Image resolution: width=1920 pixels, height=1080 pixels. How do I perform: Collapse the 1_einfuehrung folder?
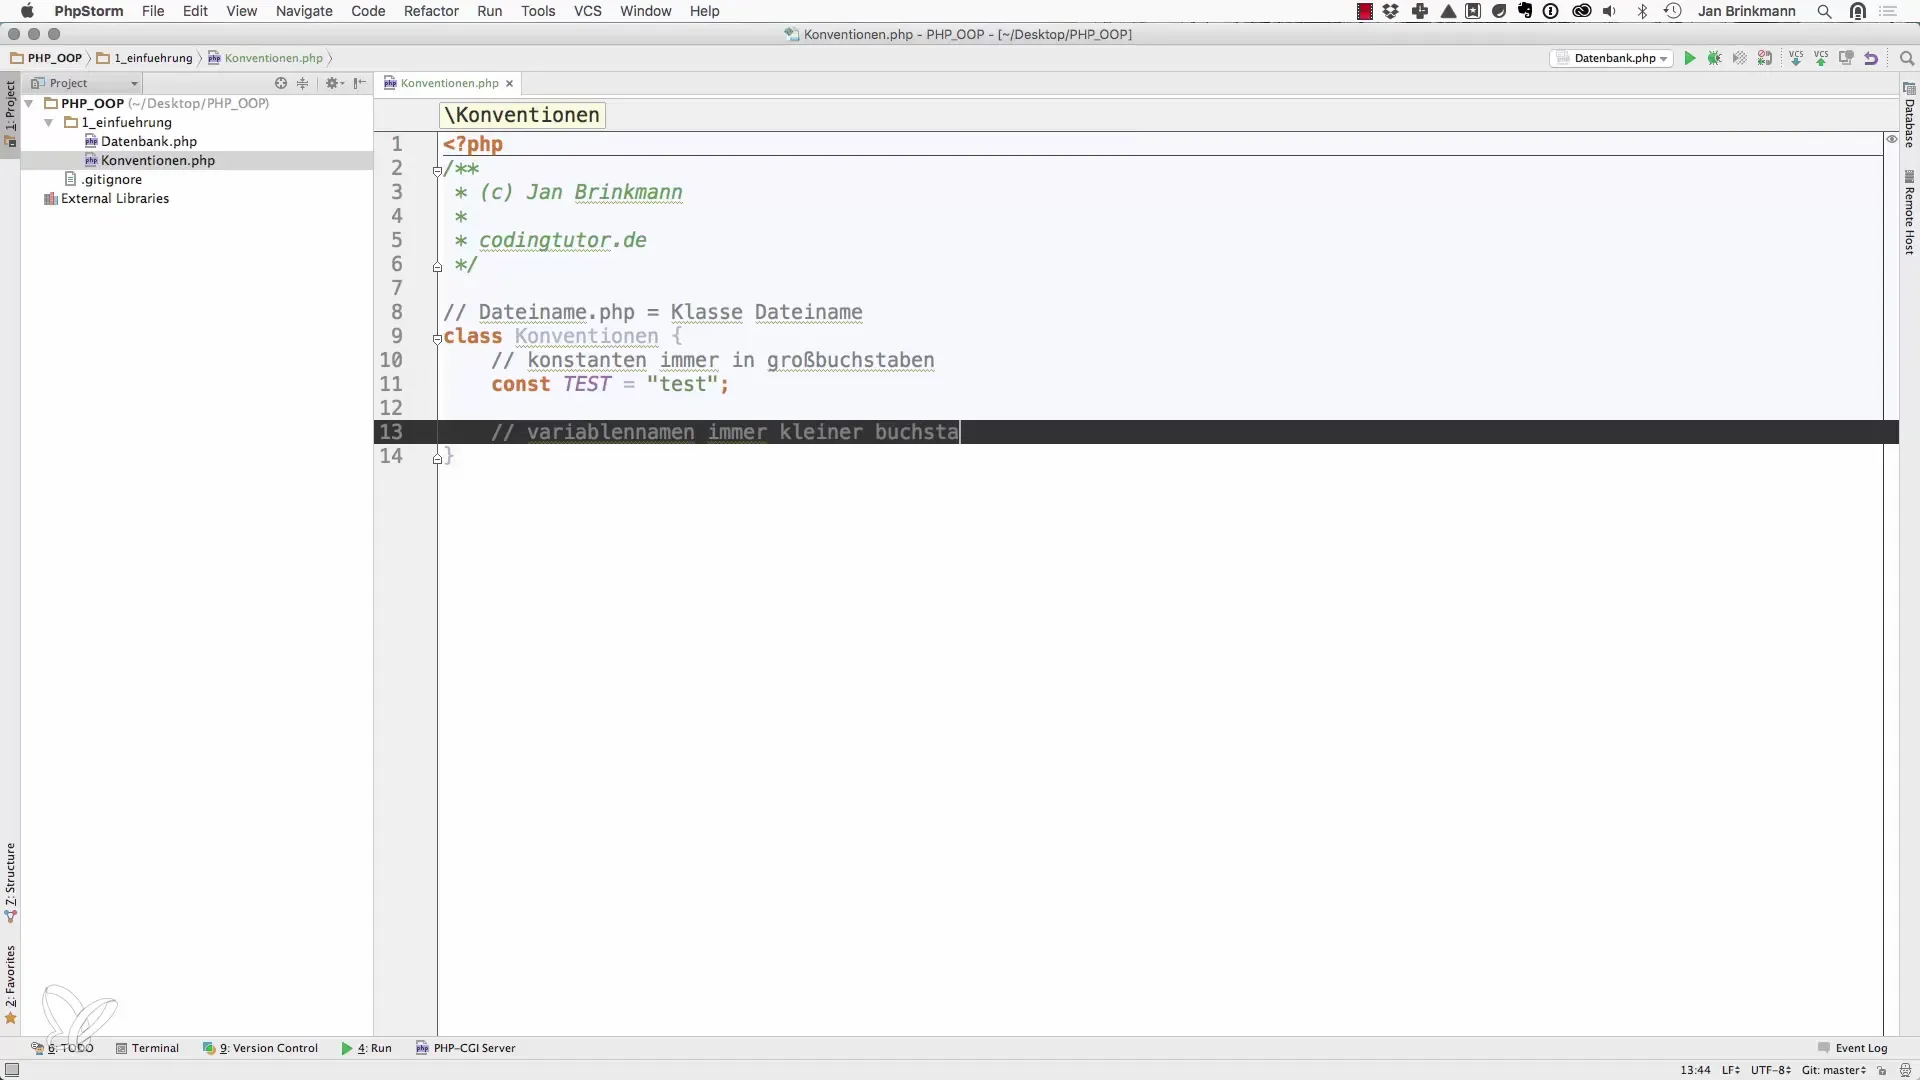48,122
